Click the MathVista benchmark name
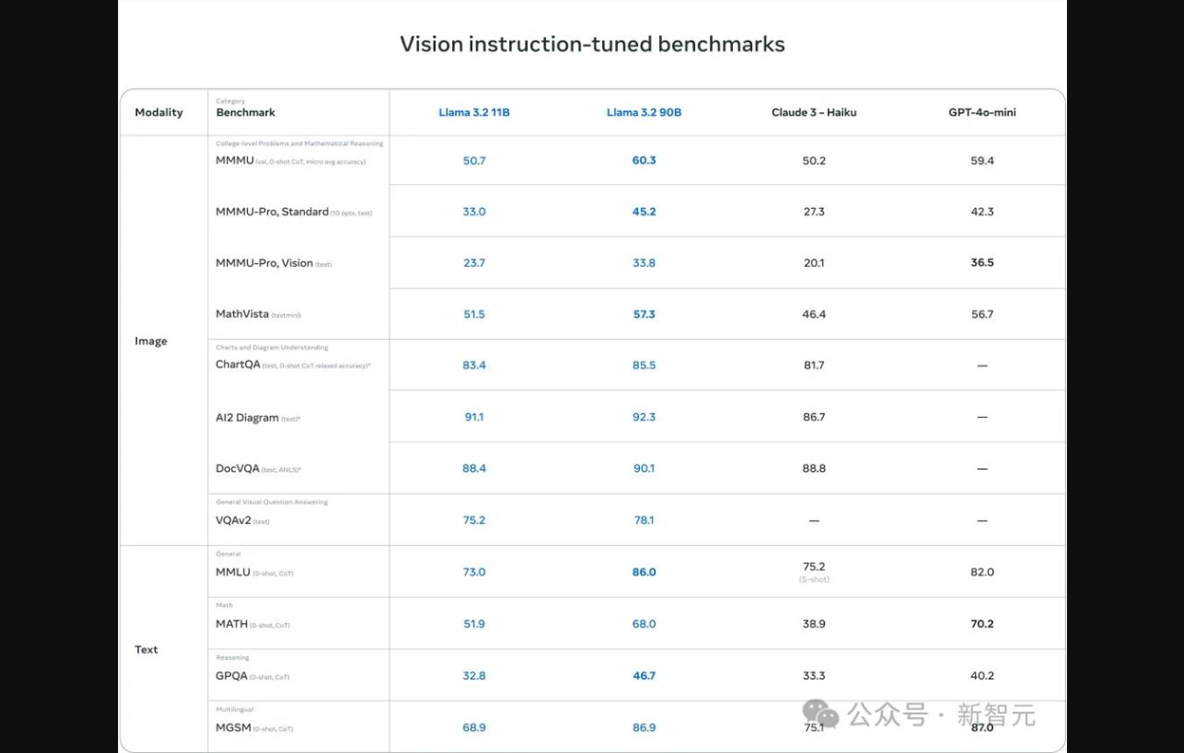1184x753 pixels. click(242, 314)
